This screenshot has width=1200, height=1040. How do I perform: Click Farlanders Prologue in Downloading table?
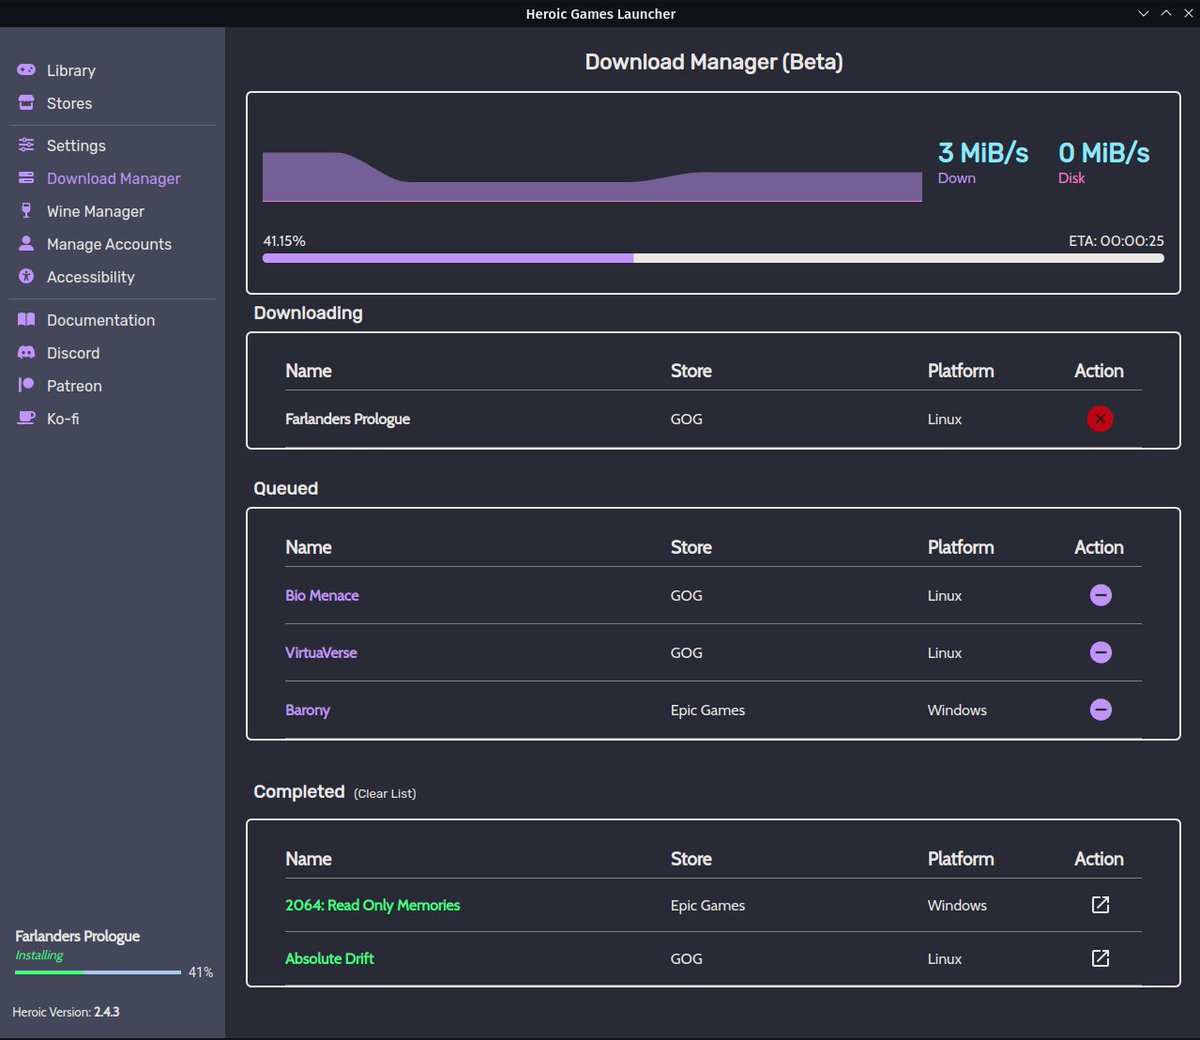pyautogui.click(x=347, y=419)
